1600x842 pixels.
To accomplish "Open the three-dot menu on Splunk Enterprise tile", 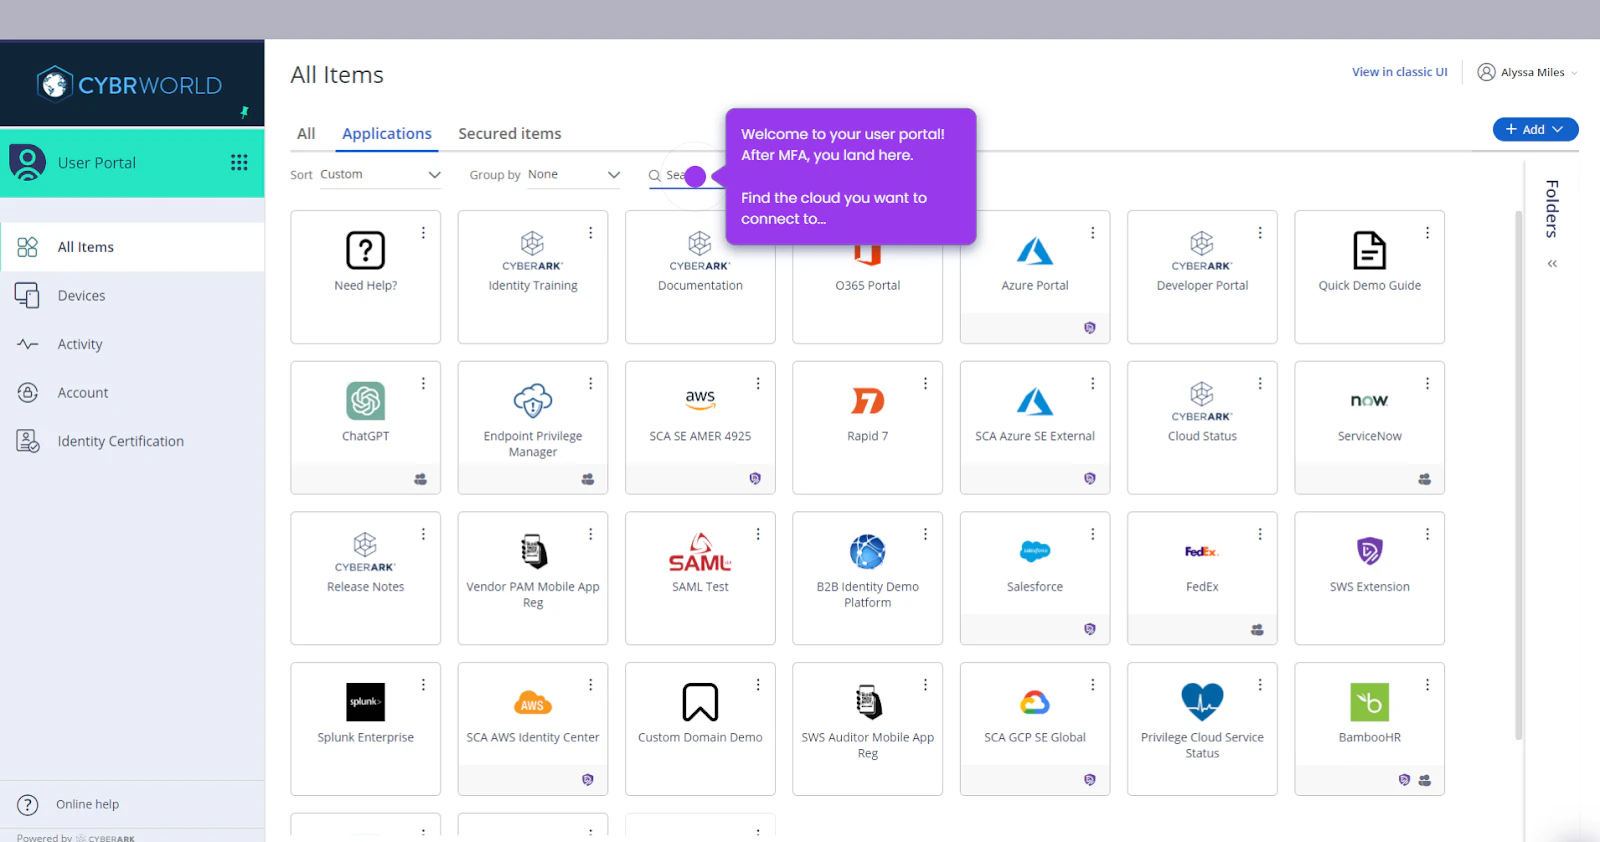I will pos(423,685).
